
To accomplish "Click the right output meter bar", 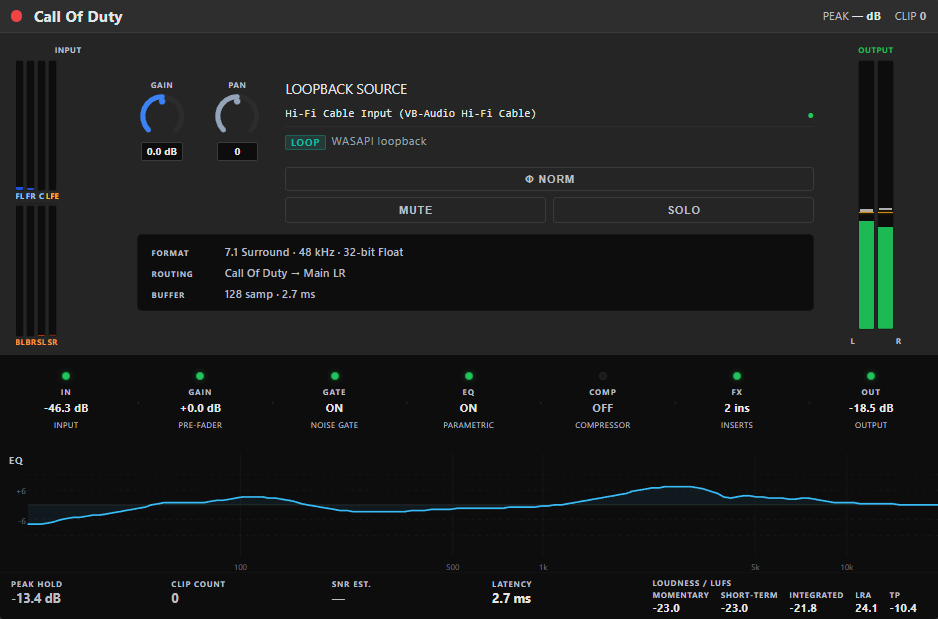I will 885,195.
